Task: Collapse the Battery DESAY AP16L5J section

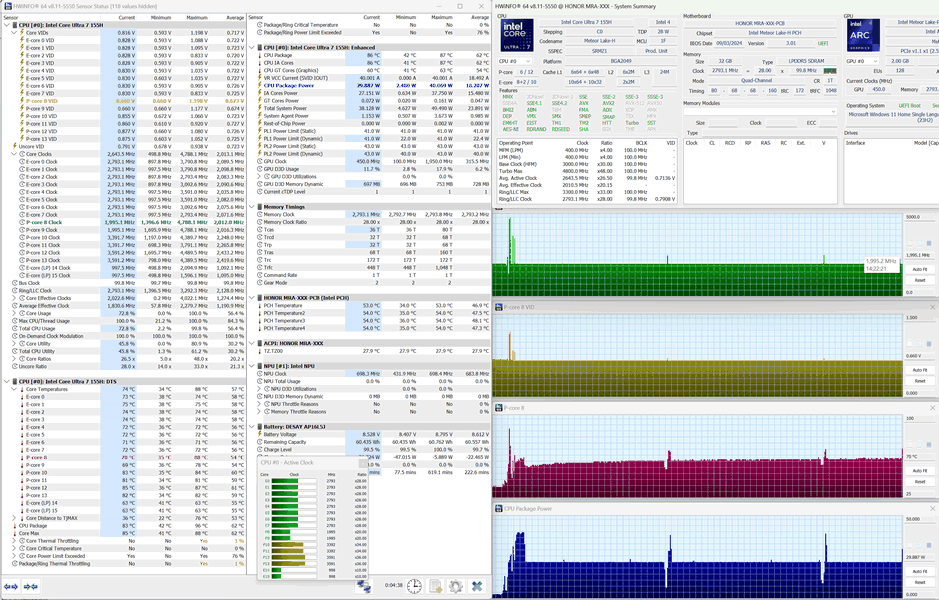Action: (252, 427)
